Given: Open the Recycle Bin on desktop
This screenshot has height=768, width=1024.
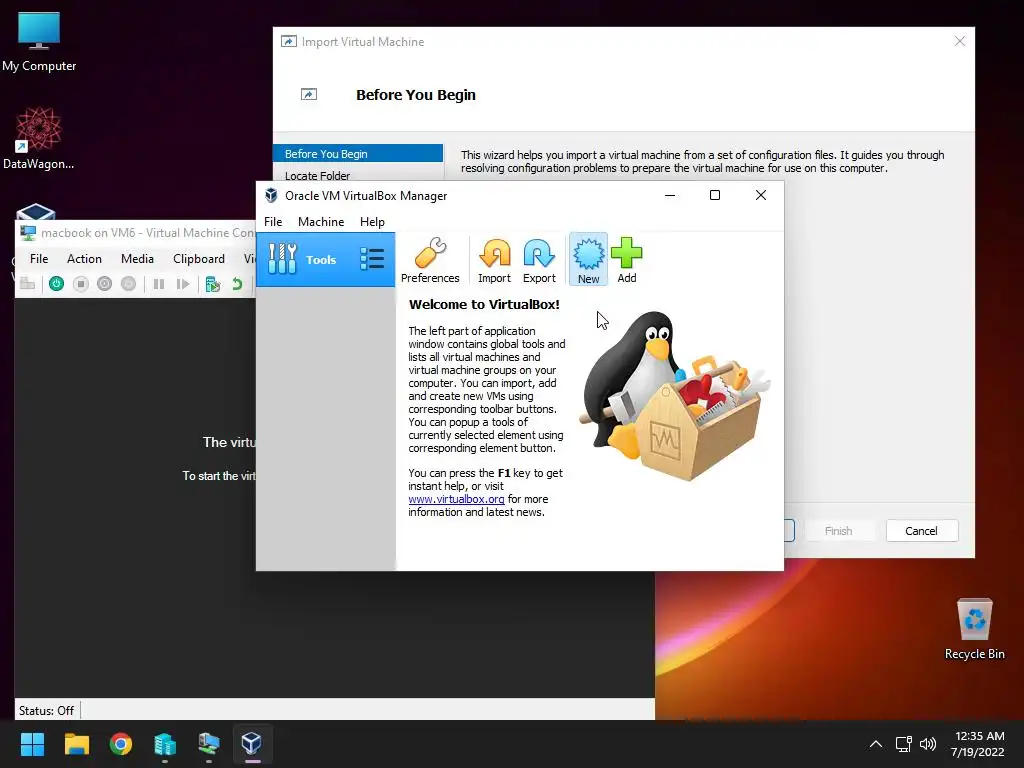Looking at the screenshot, I should pyautogui.click(x=974, y=629).
